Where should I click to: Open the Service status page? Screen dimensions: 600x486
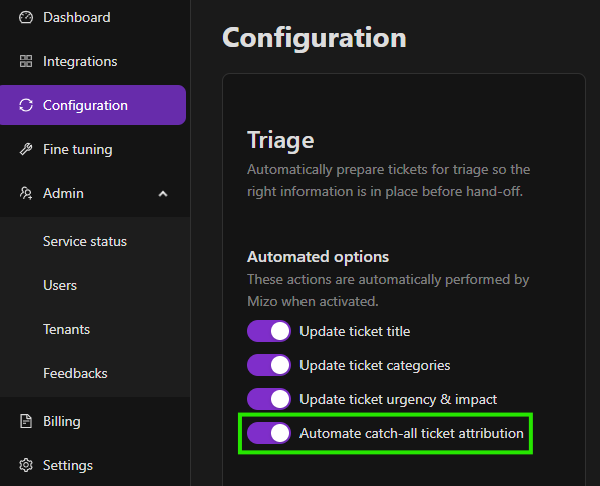85,241
